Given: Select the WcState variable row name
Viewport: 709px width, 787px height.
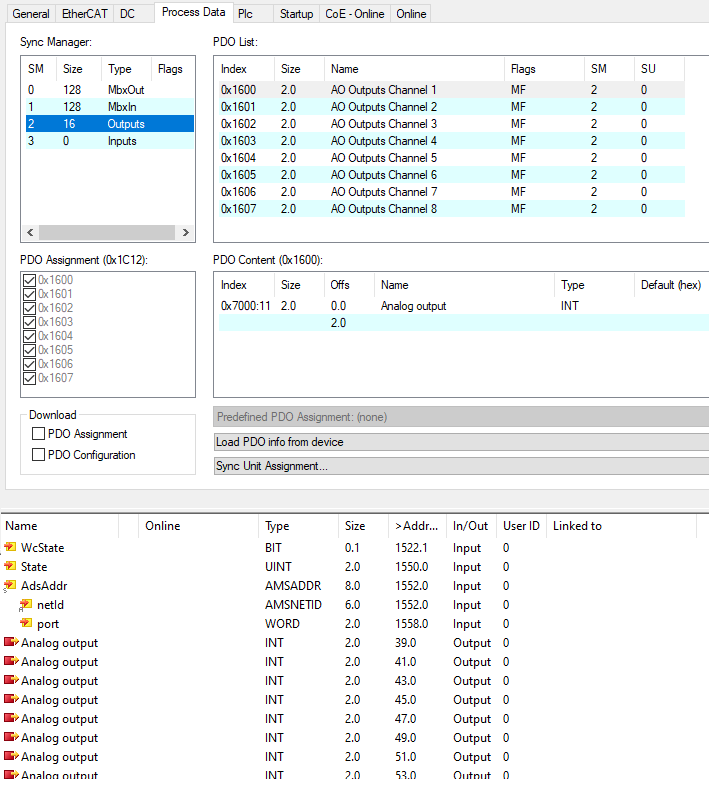Looking at the screenshot, I should [x=43, y=548].
